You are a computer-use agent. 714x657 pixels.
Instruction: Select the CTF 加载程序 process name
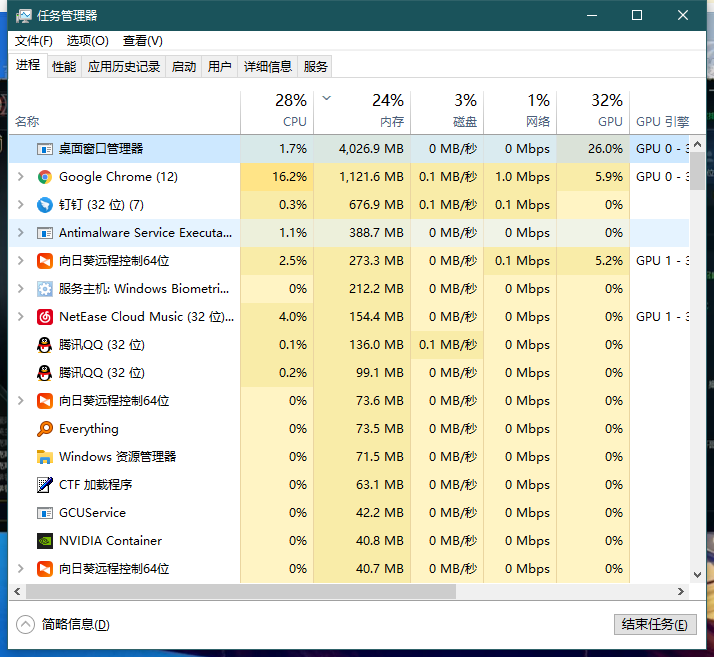[96, 485]
